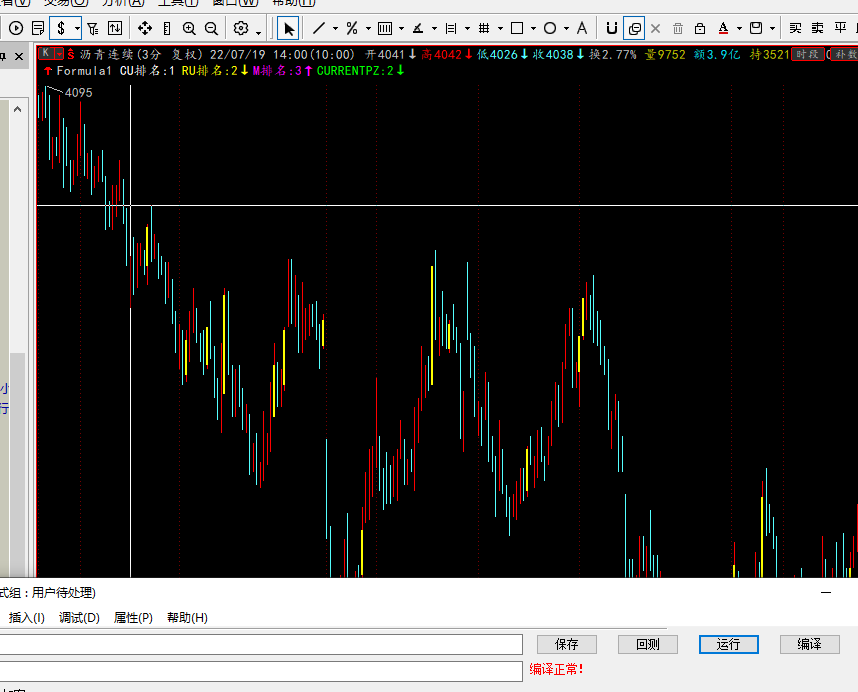Viewport: 858px width, 692px height.
Task: Minimize the formula editor panel
Action: click(x=826, y=592)
